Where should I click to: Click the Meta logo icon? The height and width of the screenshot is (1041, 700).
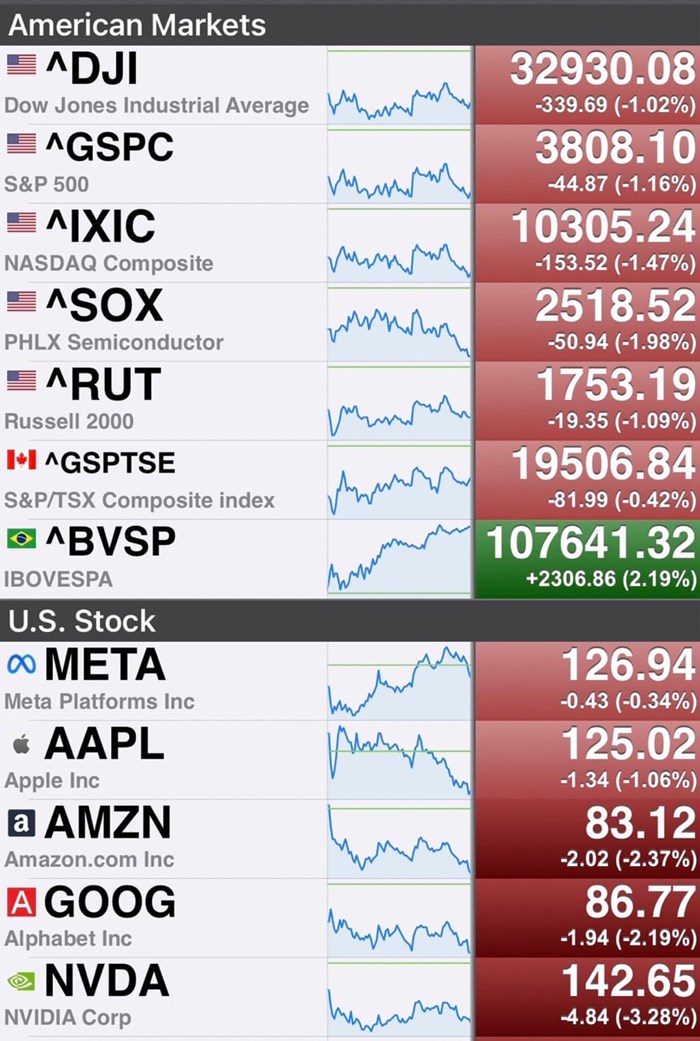21,664
